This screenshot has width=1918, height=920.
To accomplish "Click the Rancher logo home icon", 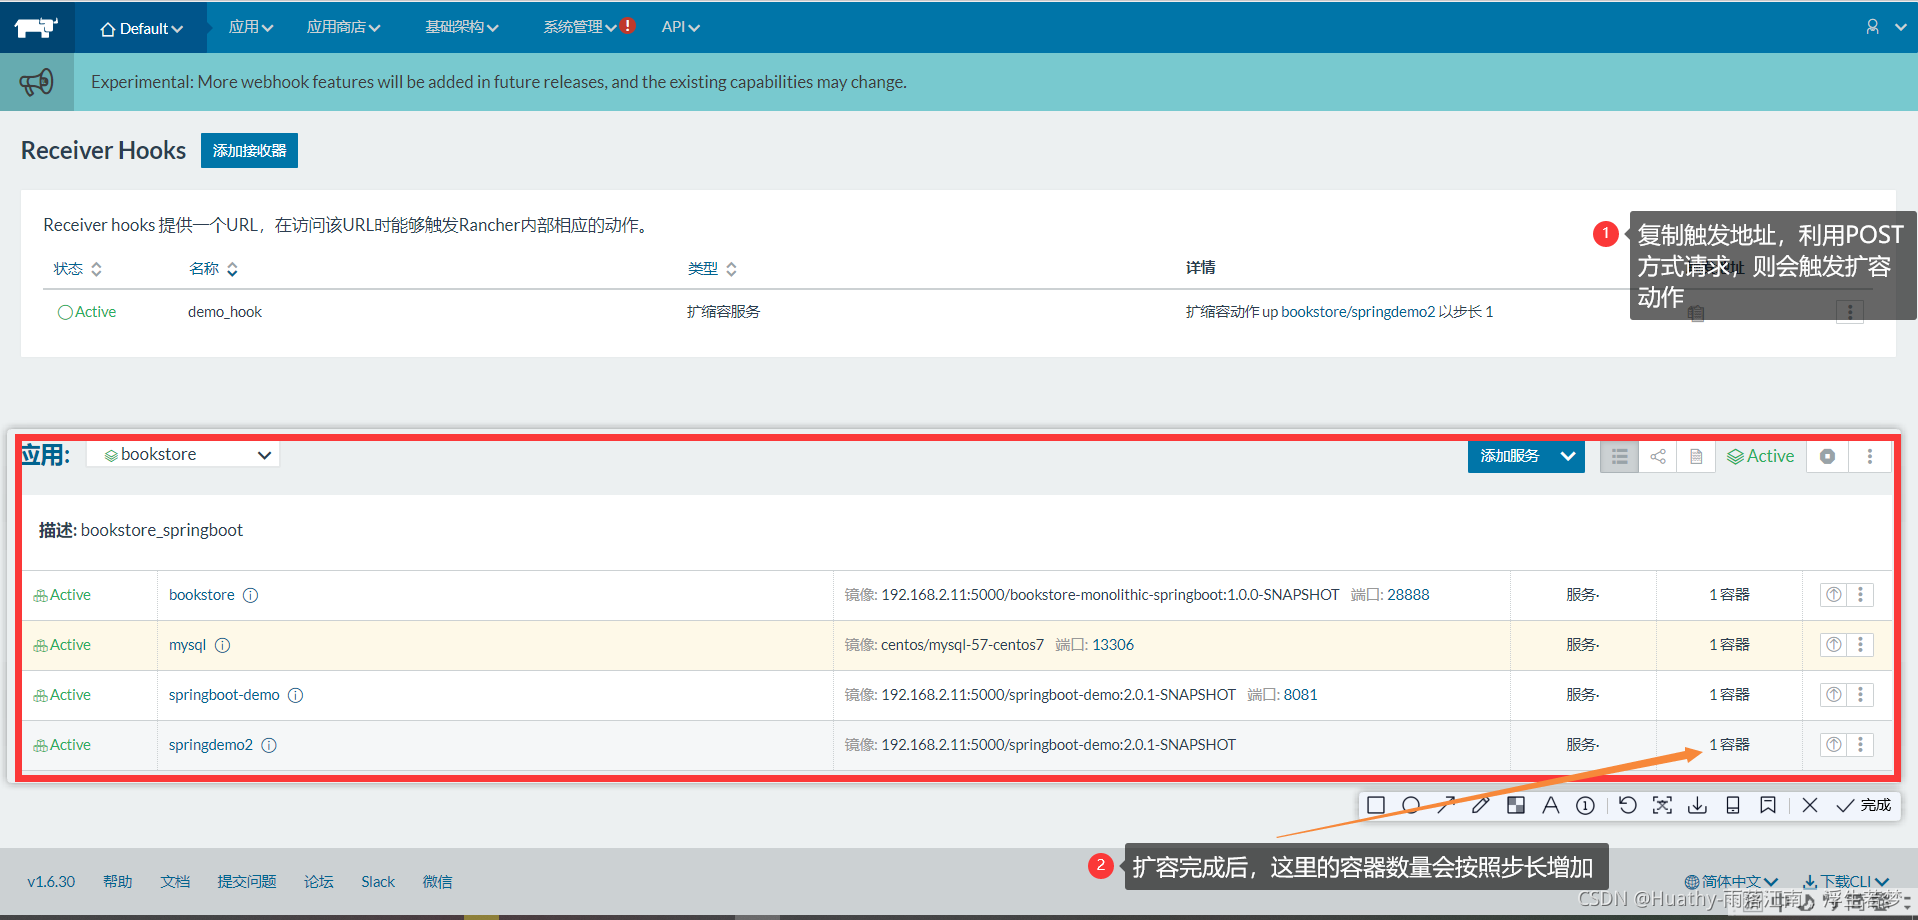I will (36, 27).
